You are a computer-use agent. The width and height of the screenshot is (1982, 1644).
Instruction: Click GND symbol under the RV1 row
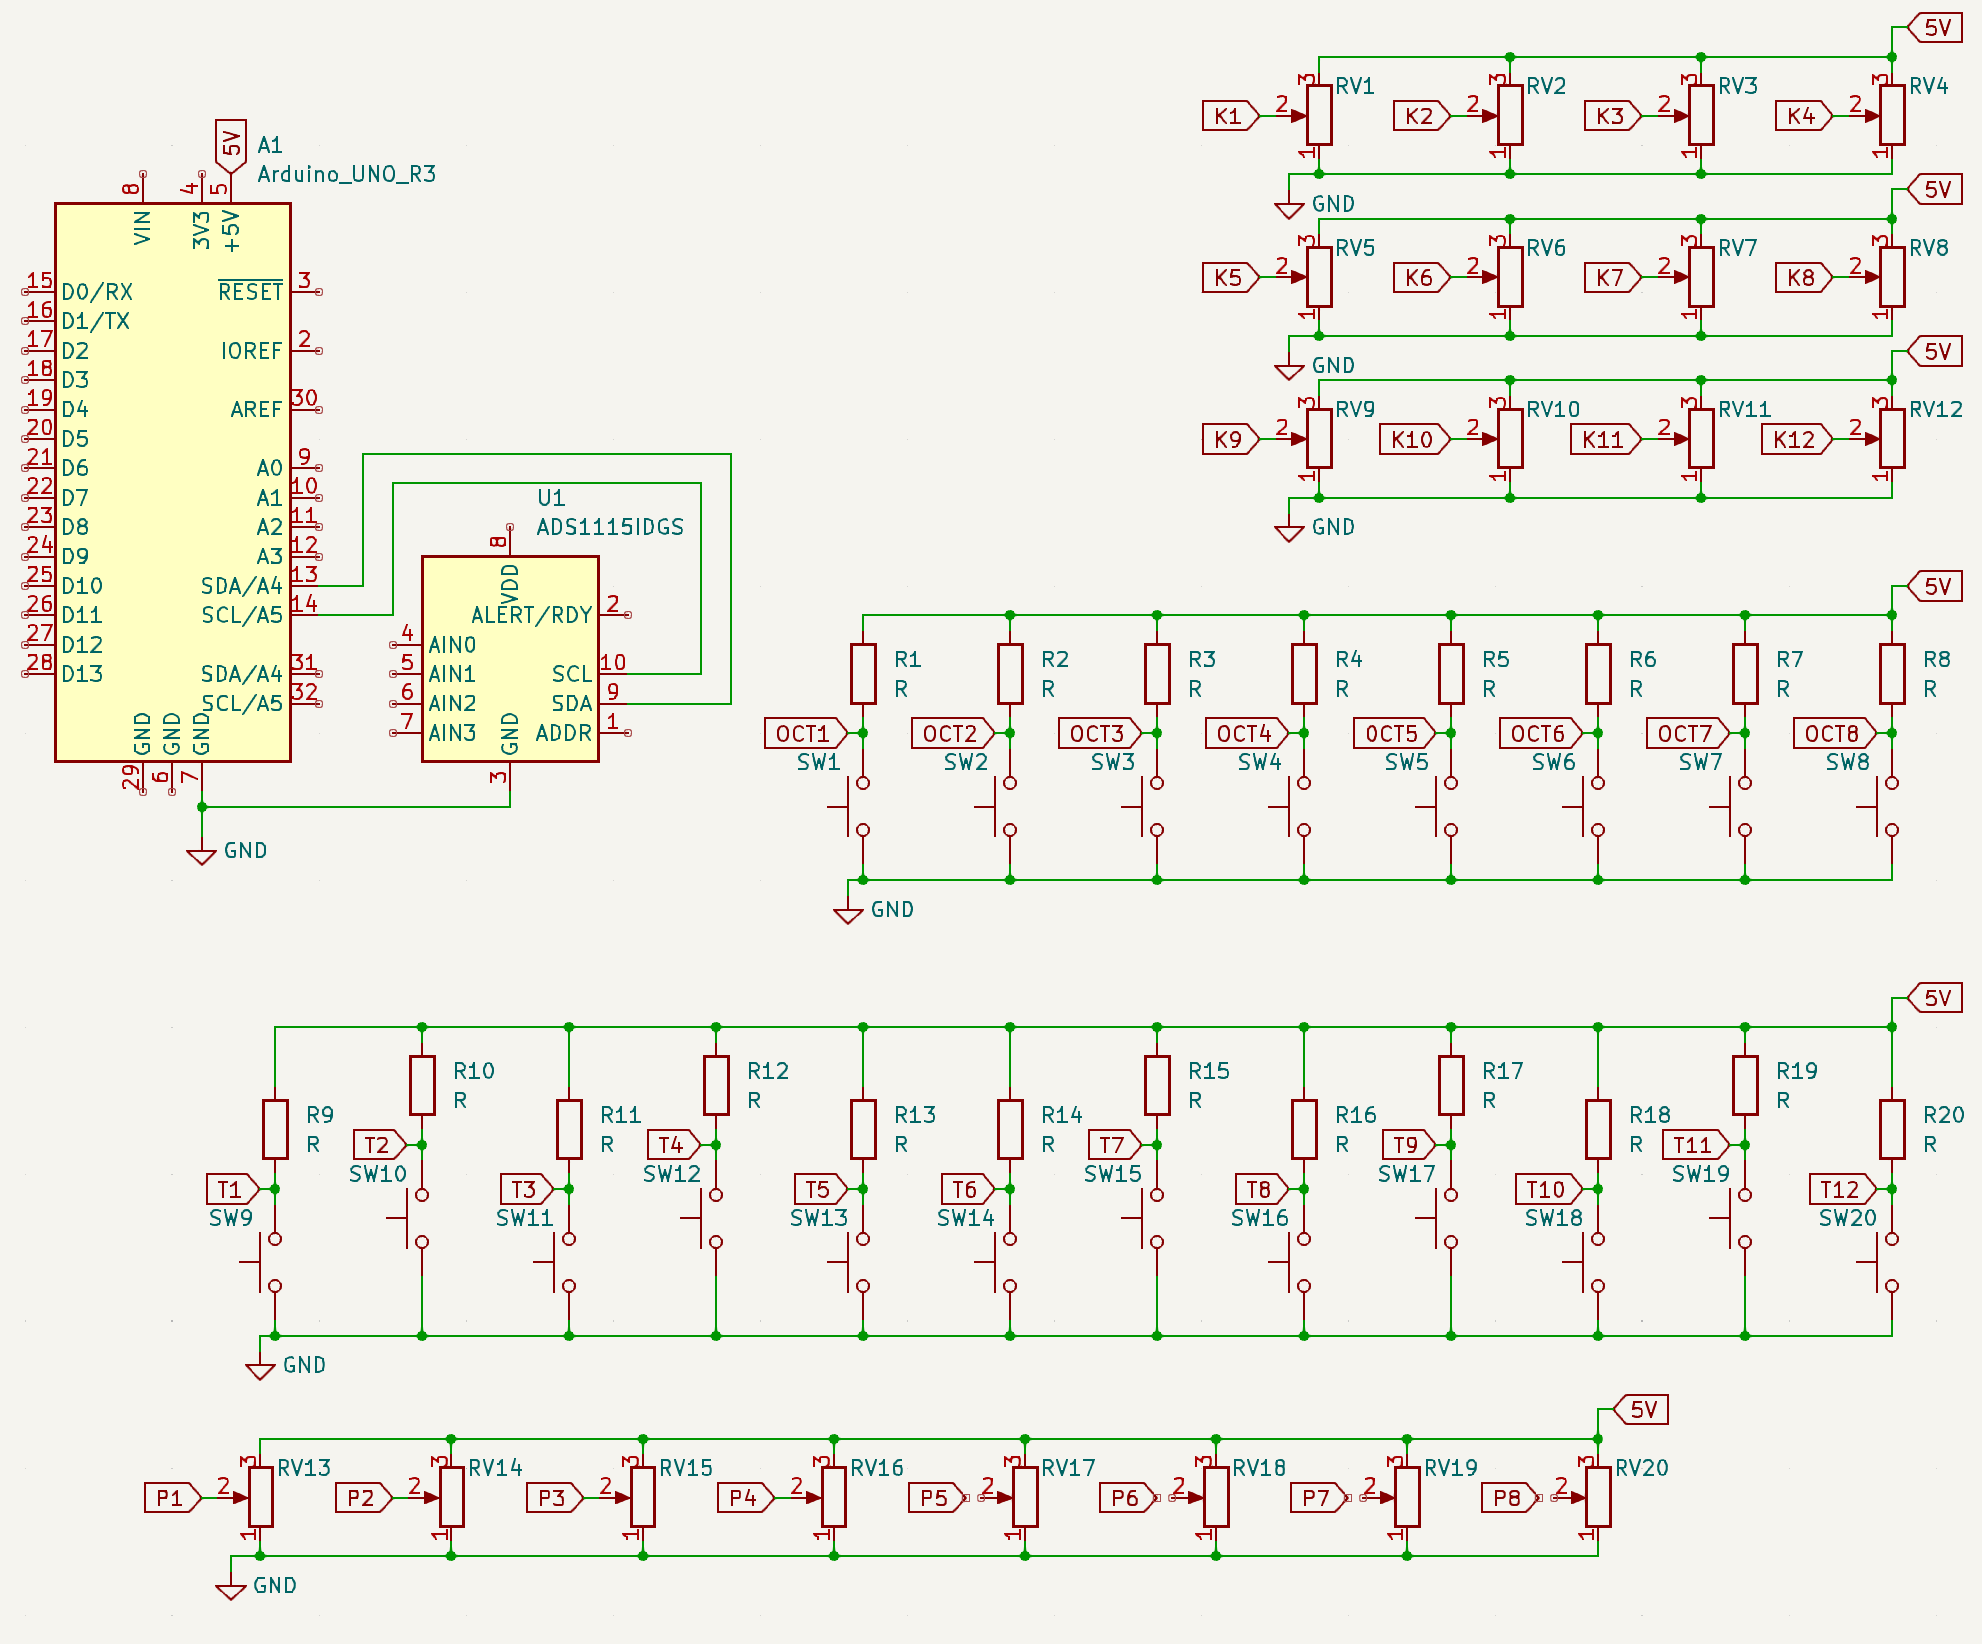tap(1289, 209)
